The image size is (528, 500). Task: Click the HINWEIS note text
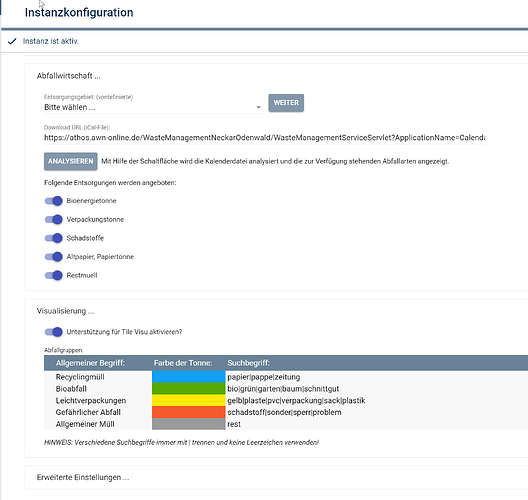[x=181, y=442]
